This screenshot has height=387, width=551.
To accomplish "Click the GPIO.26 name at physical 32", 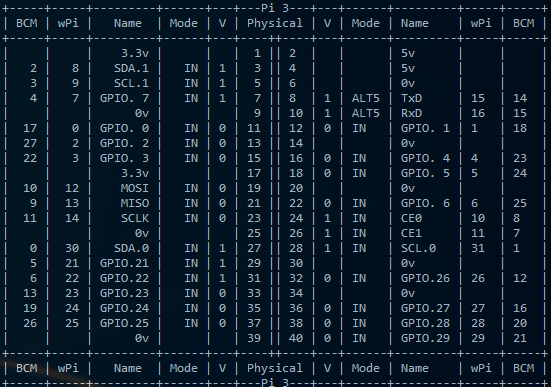I will pos(425,278).
